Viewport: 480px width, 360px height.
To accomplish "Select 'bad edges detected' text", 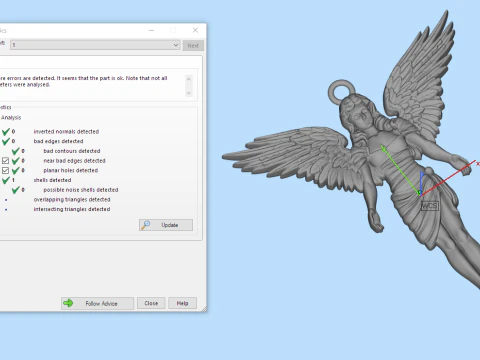I will point(58,141).
